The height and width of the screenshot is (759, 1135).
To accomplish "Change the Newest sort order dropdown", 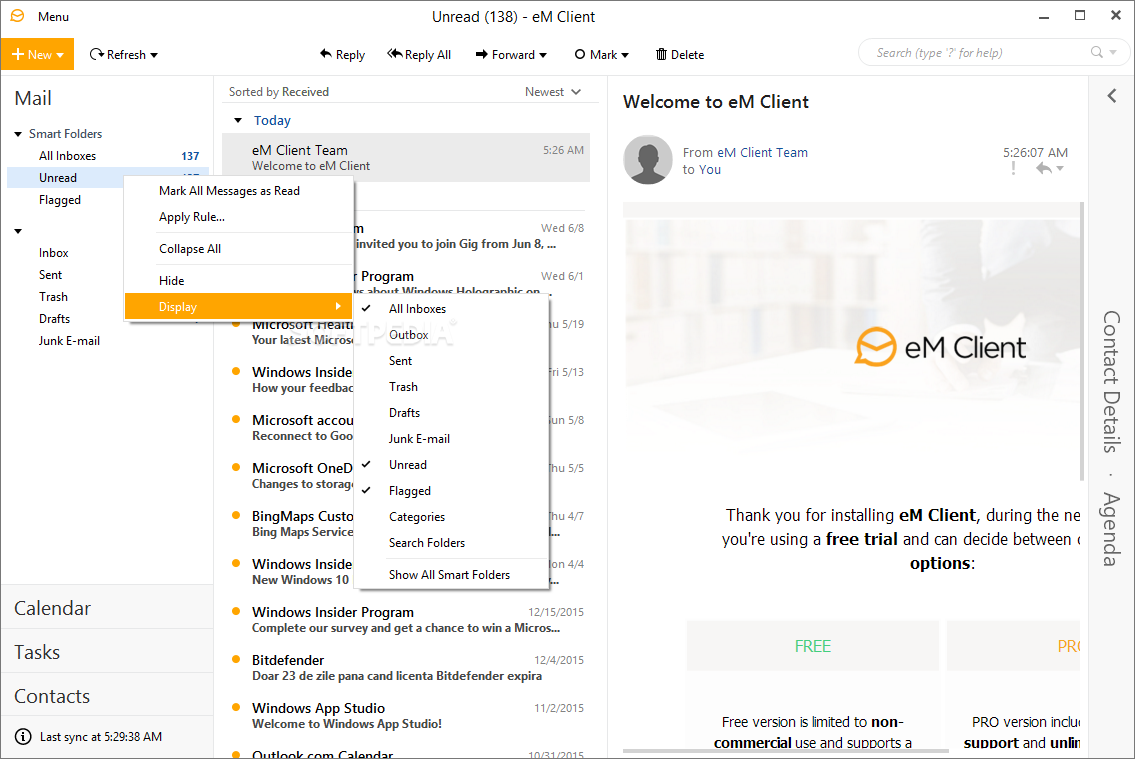I will point(553,92).
